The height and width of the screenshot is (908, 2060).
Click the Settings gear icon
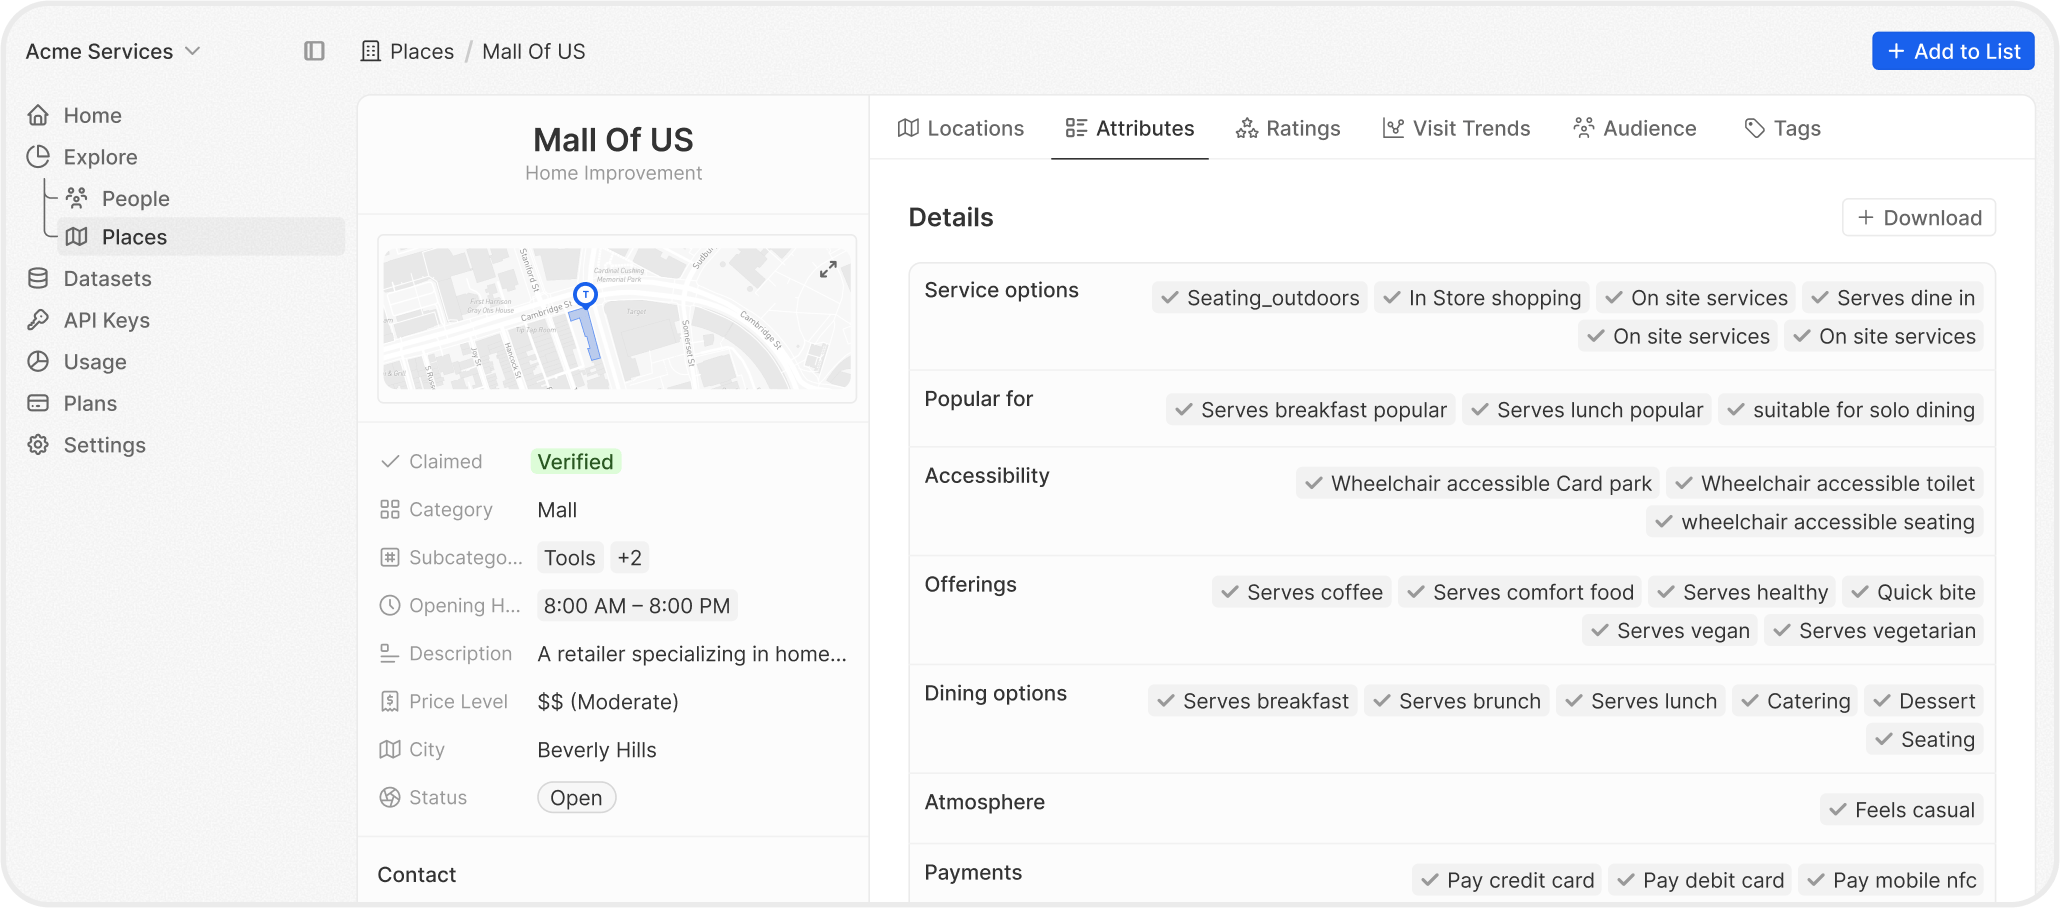point(38,445)
